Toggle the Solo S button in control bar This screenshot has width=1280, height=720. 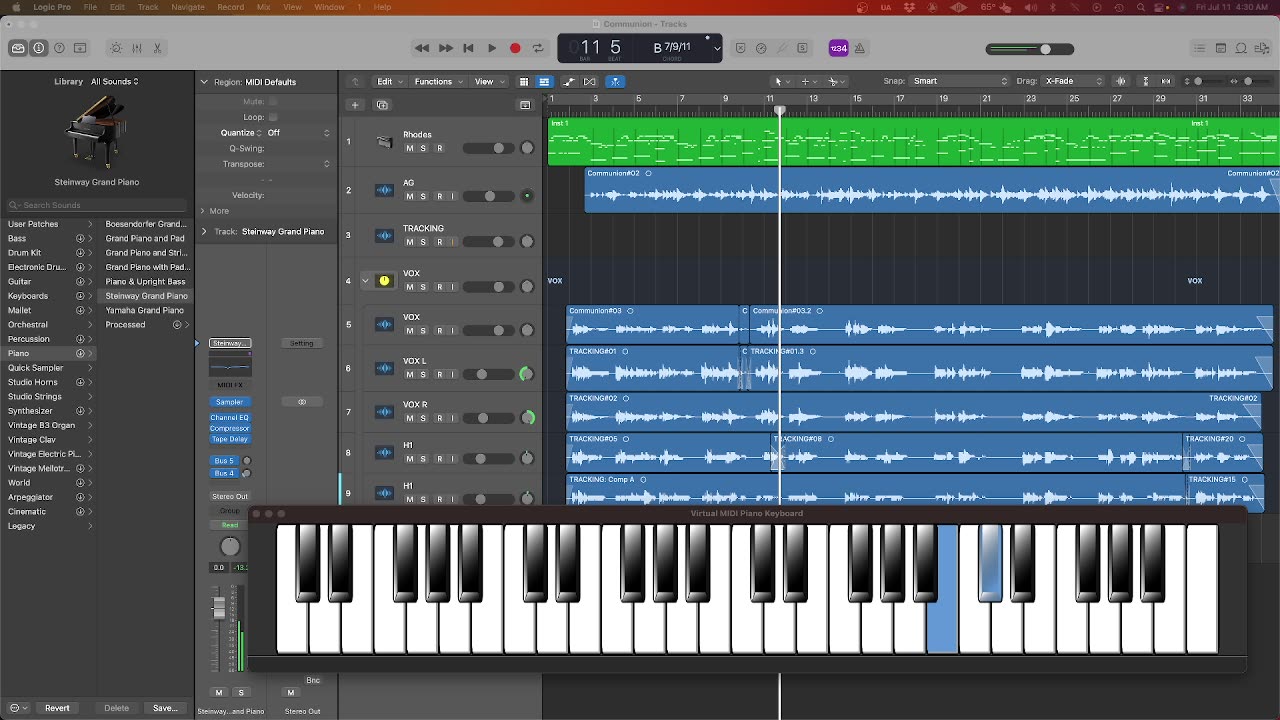tap(802, 48)
